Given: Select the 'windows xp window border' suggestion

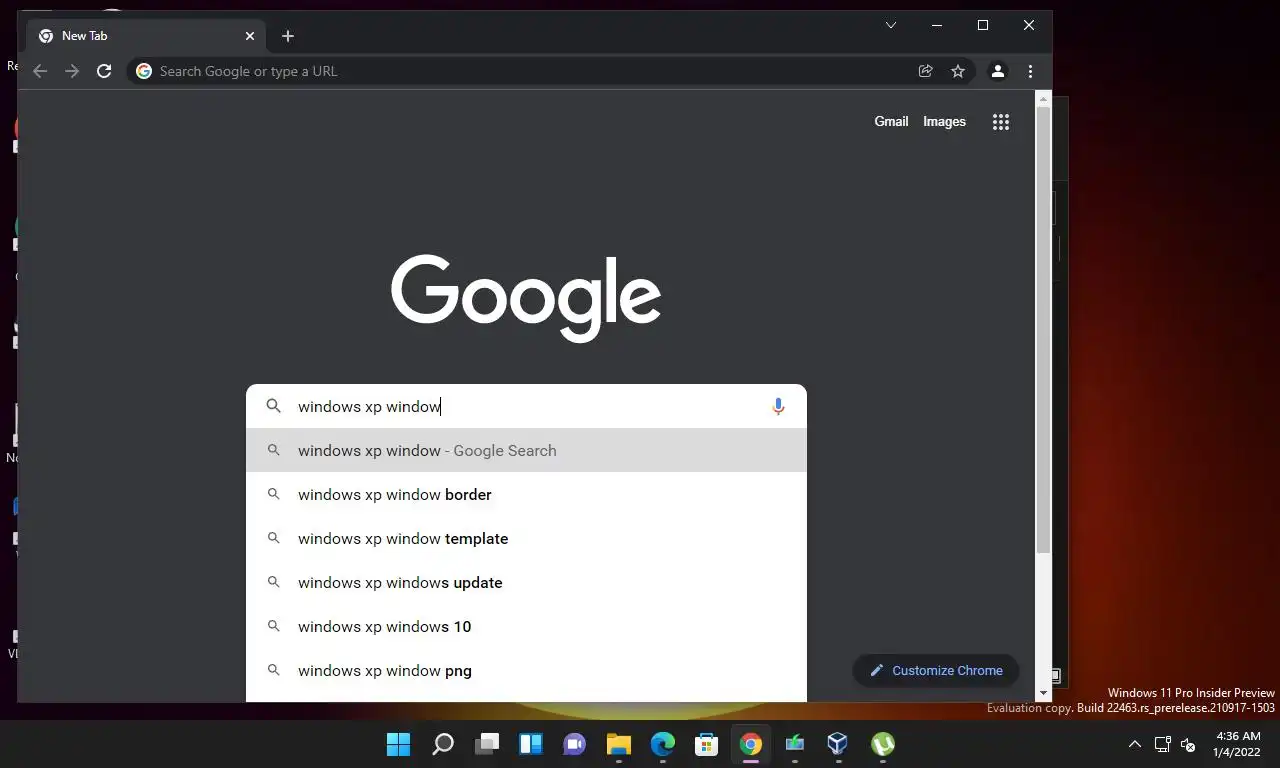Looking at the screenshot, I should click(526, 494).
